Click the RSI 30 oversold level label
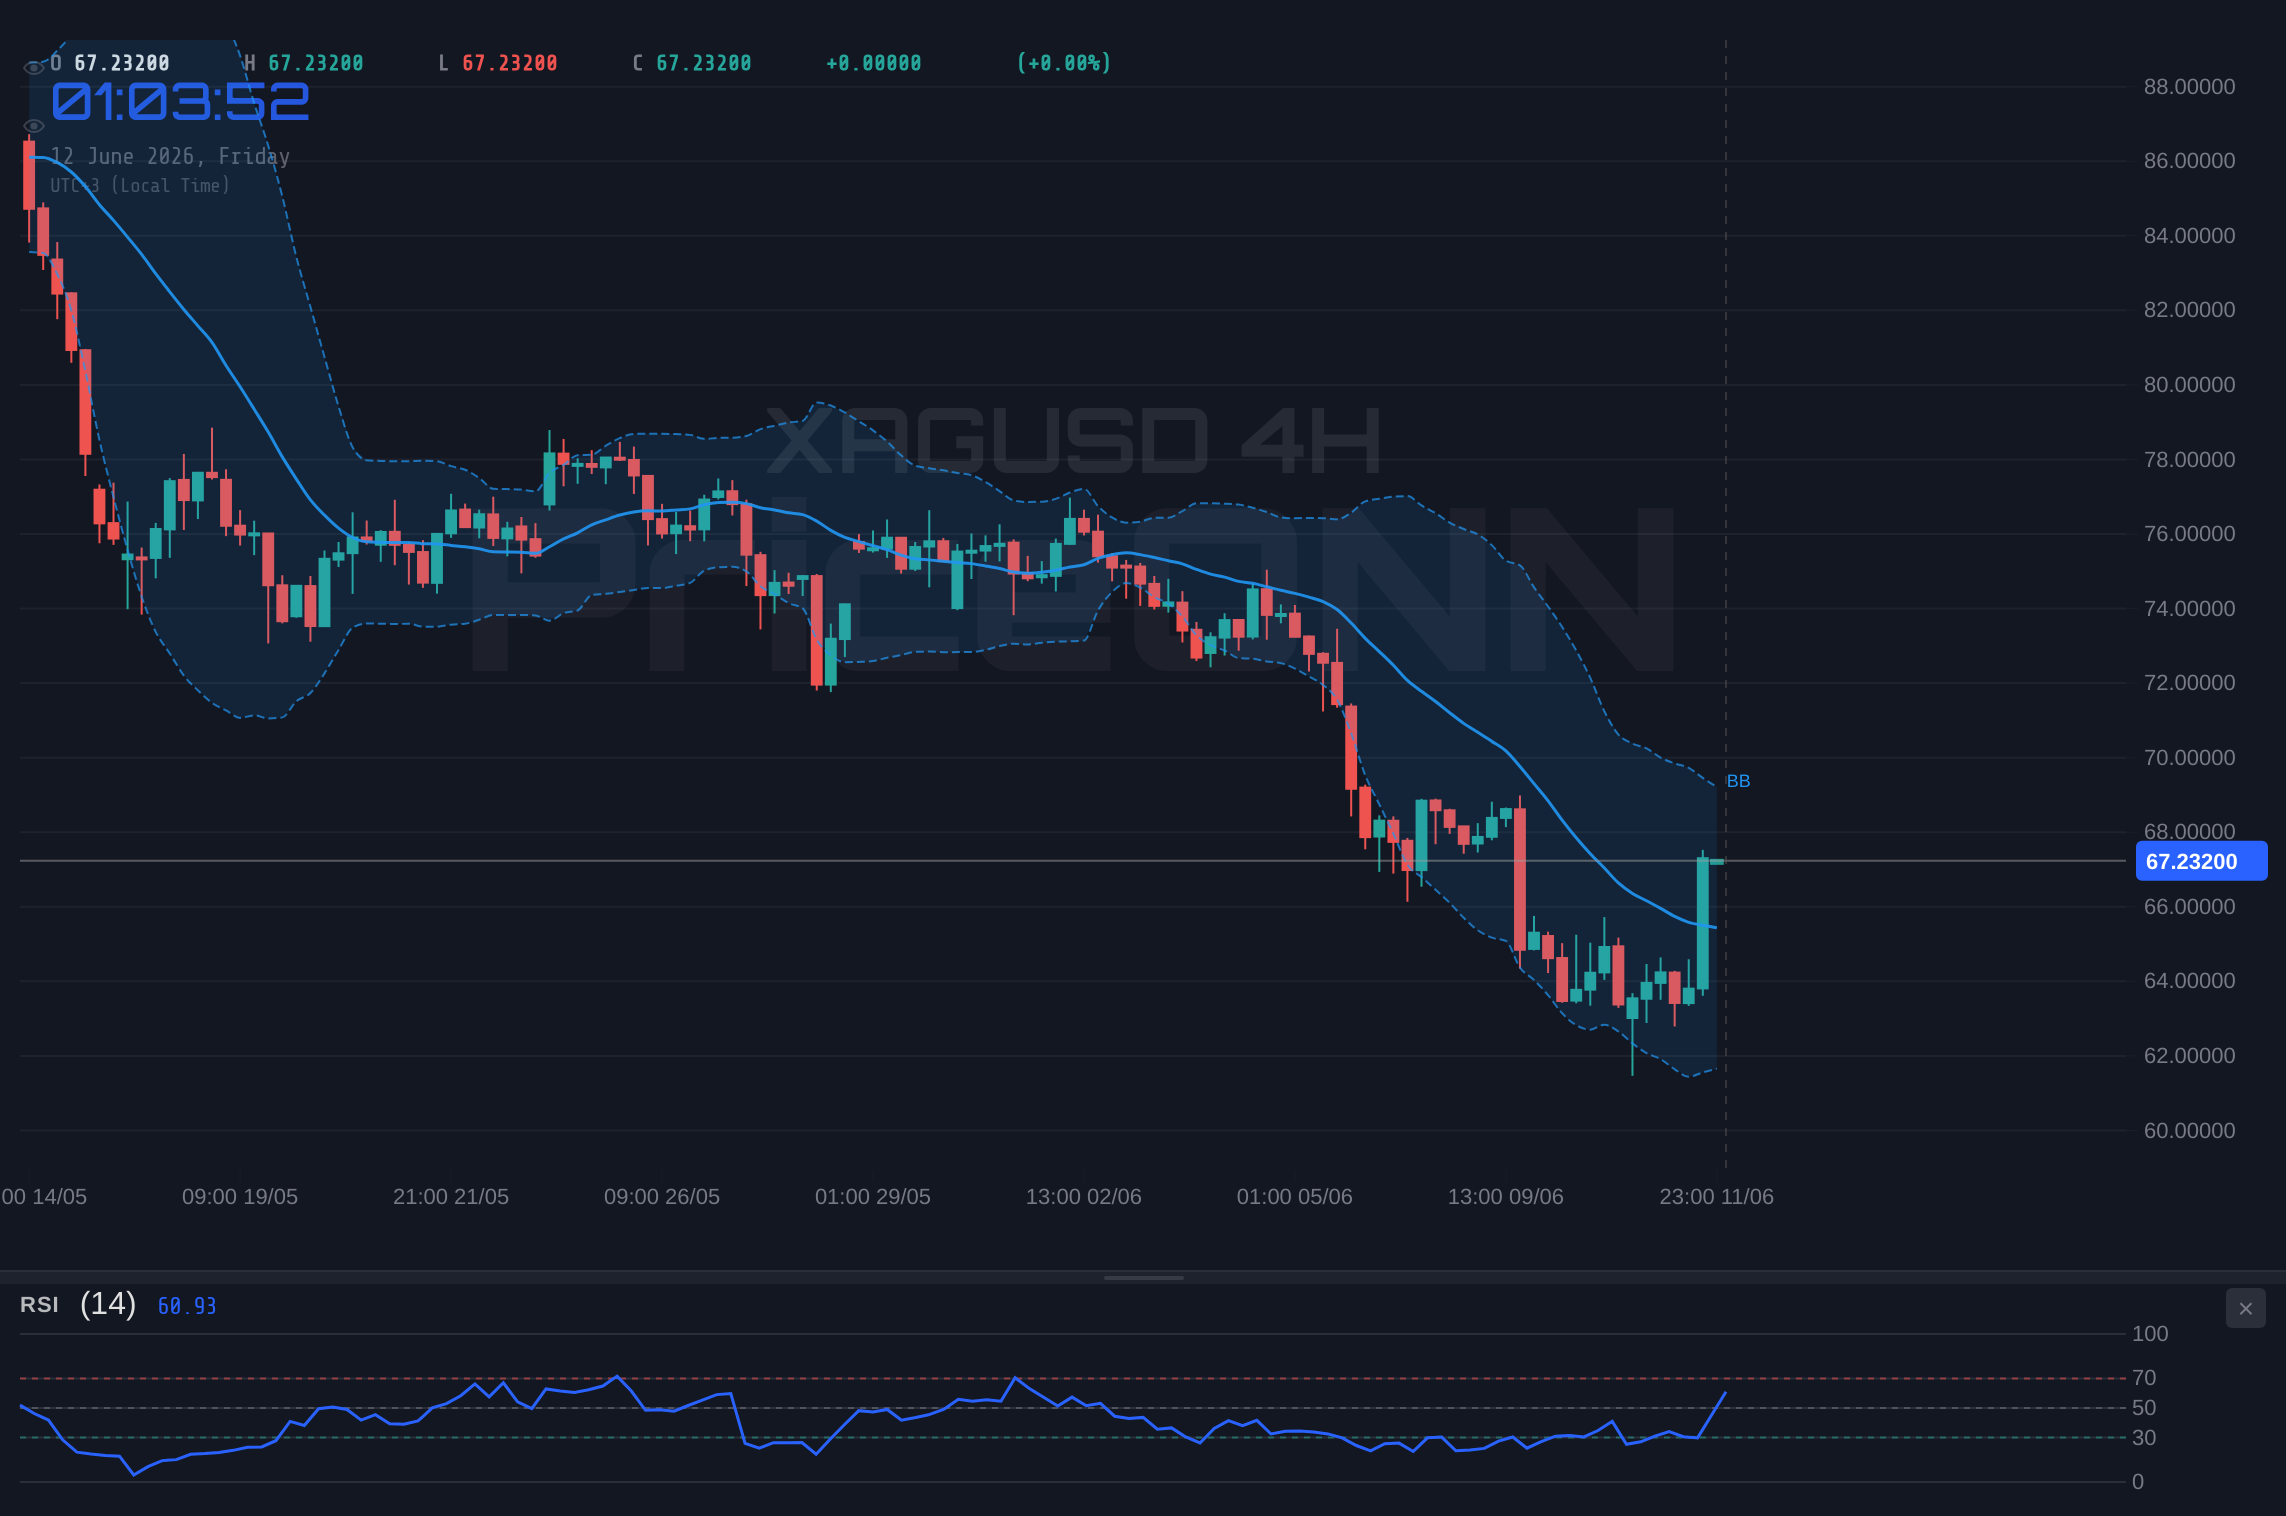Image resolution: width=2286 pixels, height=1516 pixels. click(2144, 1438)
